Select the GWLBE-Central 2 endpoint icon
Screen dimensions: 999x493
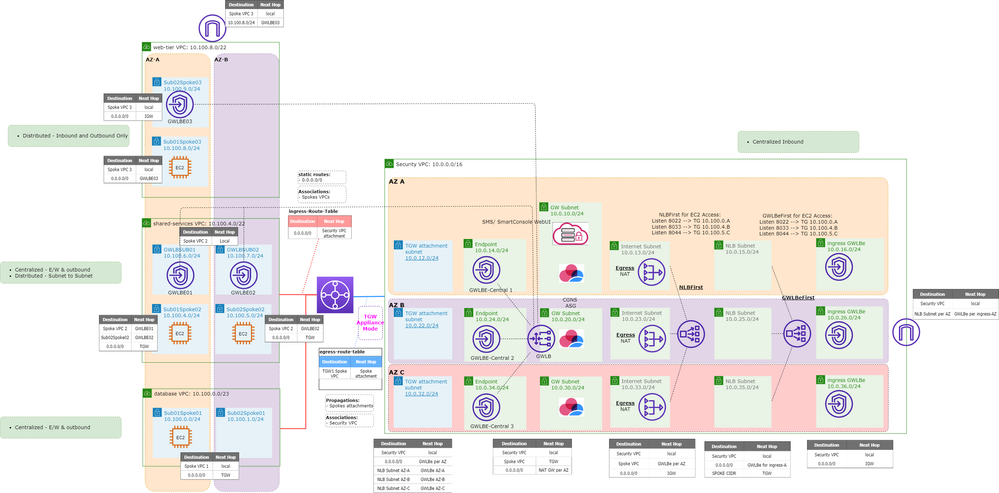click(487, 338)
